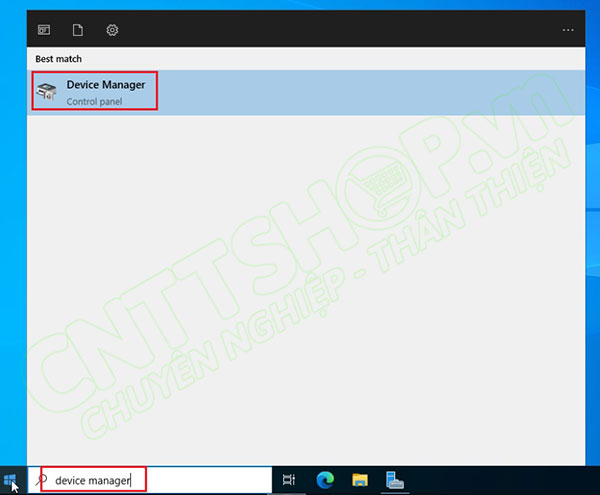Image resolution: width=600 pixels, height=495 pixels.
Task: Filter search results by Apps
Action: tap(44, 30)
